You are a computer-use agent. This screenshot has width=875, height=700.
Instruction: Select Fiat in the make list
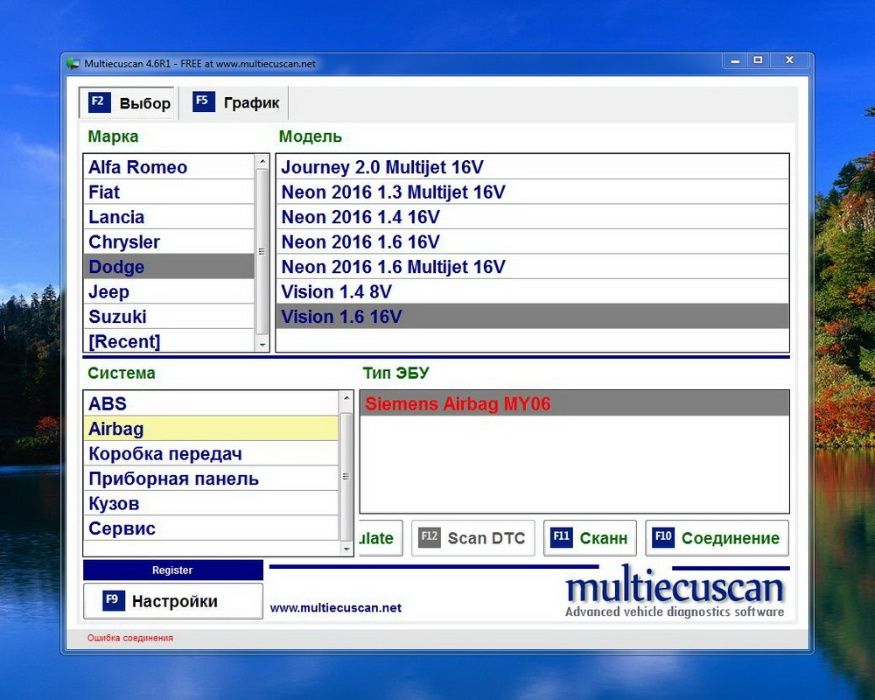point(169,192)
